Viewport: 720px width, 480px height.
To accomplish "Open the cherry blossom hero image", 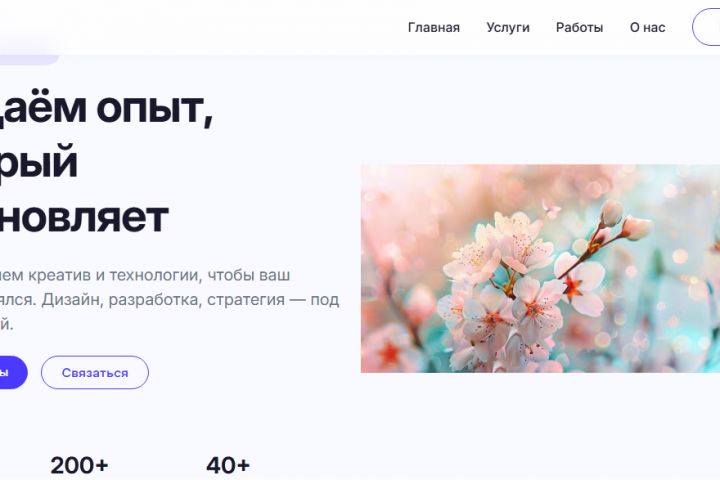I will pos(540,268).
